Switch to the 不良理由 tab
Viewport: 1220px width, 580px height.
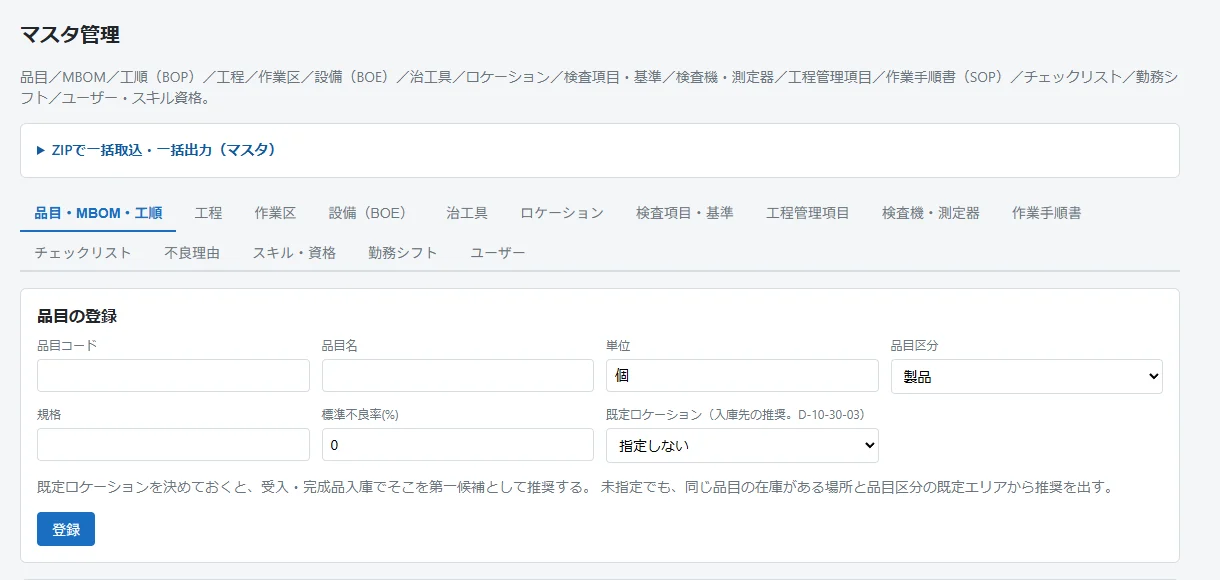[x=192, y=253]
